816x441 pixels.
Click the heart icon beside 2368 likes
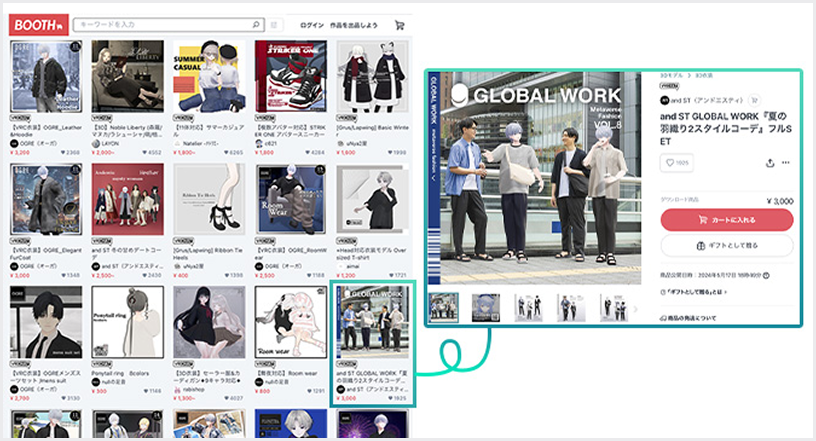[x=63, y=153]
